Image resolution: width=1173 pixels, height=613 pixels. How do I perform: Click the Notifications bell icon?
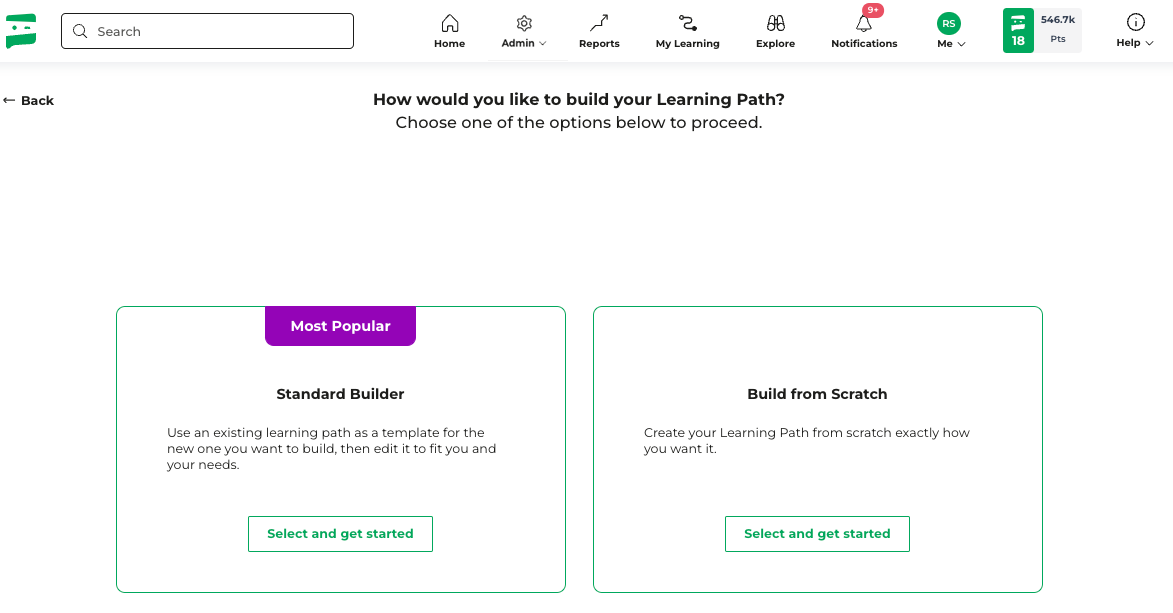[864, 23]
